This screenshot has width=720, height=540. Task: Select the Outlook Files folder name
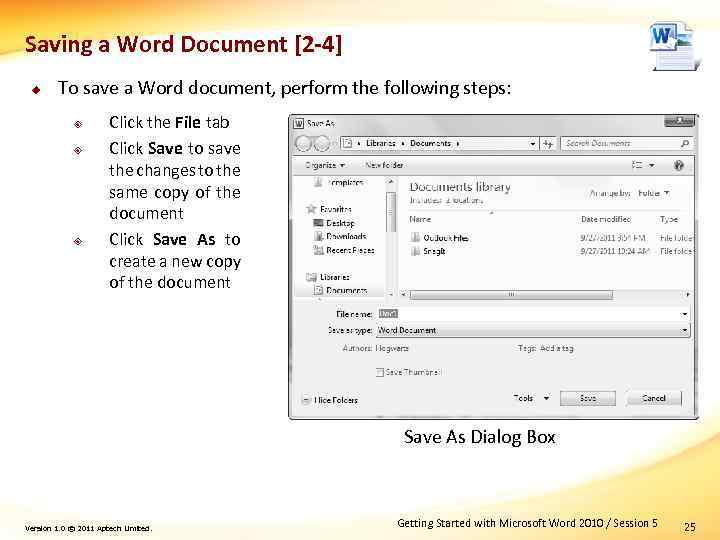coord(445,238)
